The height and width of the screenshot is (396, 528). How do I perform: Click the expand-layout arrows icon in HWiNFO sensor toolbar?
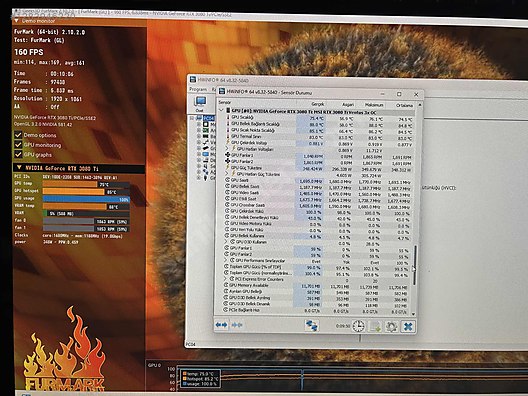(221, 325)
